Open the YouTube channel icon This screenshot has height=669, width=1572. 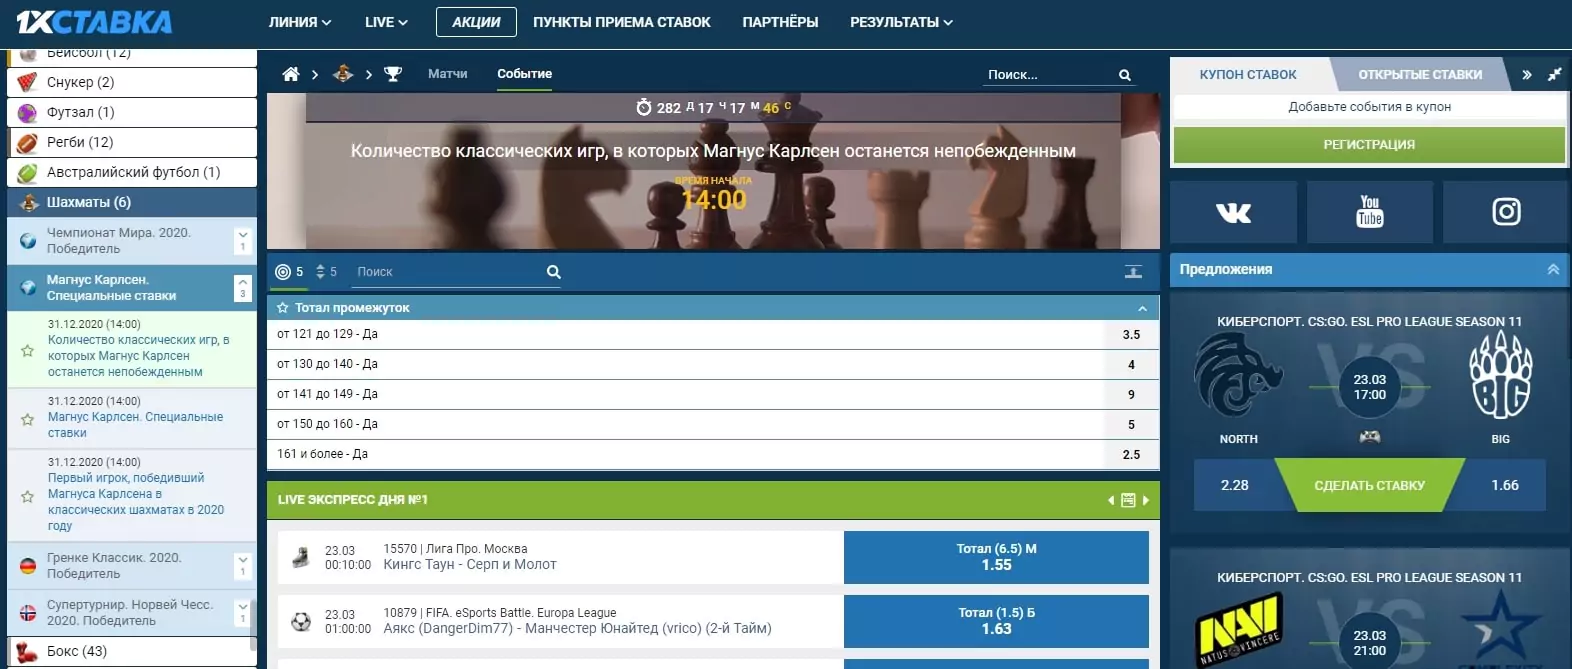1370,212
